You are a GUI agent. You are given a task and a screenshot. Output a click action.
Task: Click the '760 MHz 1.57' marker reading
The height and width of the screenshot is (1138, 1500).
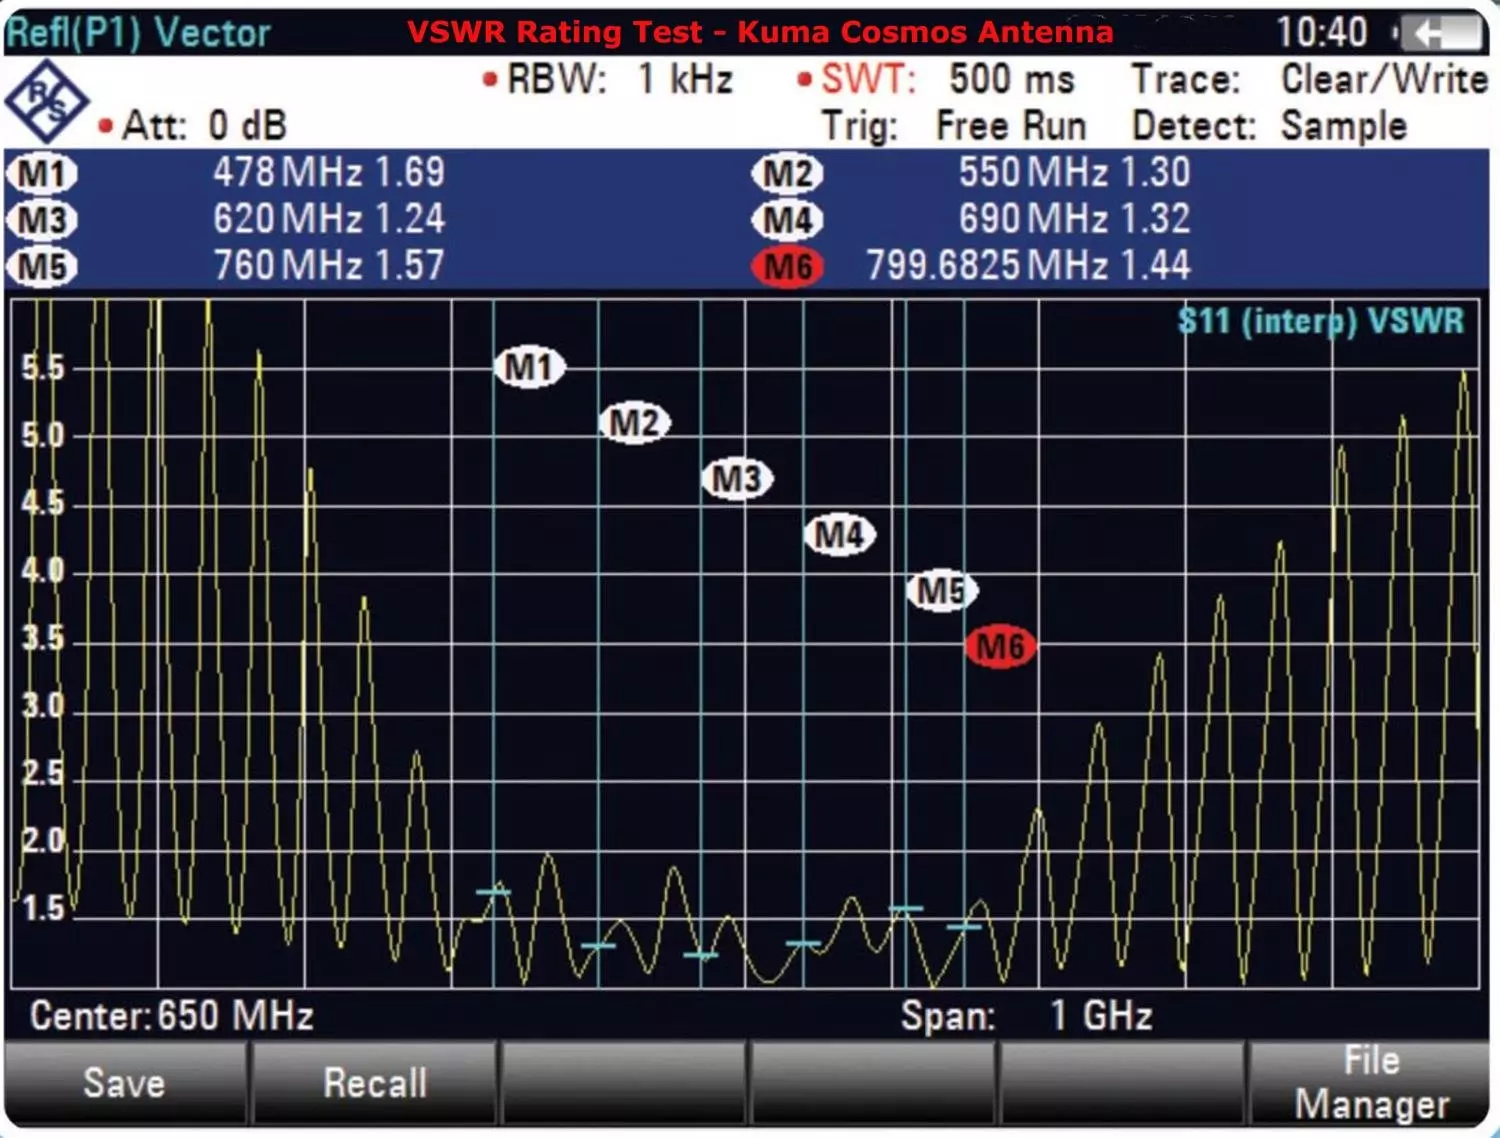[329, 265]
